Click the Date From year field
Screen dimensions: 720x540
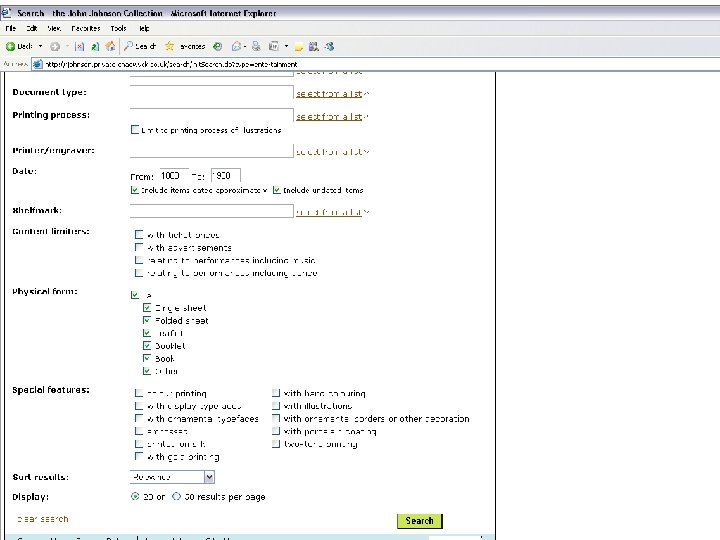pos(174,175)
